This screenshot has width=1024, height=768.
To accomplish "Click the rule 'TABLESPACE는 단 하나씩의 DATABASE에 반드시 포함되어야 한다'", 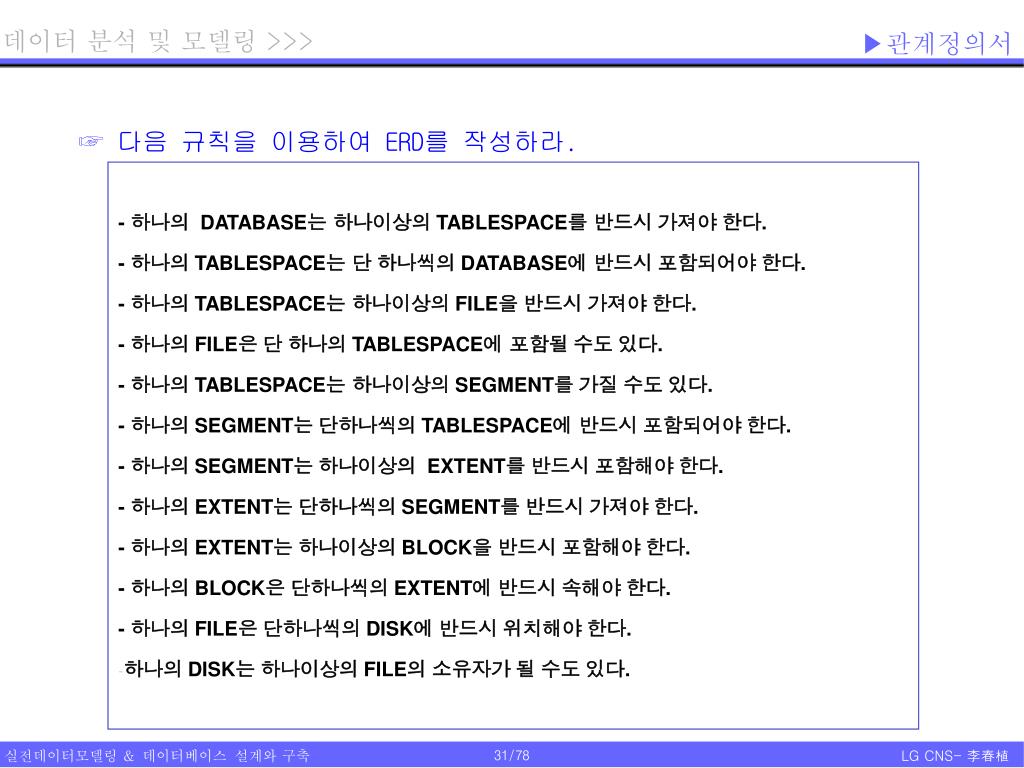I will tap(462, 263).
